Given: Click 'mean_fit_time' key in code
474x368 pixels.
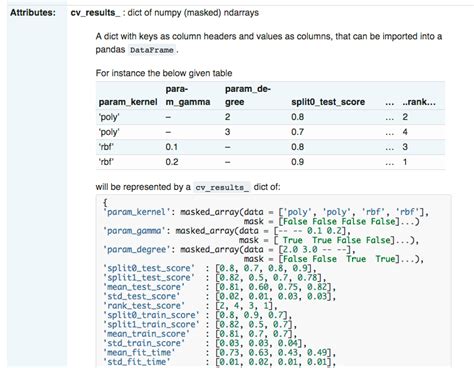Looking at the screenshot, I should pos(139,352).
